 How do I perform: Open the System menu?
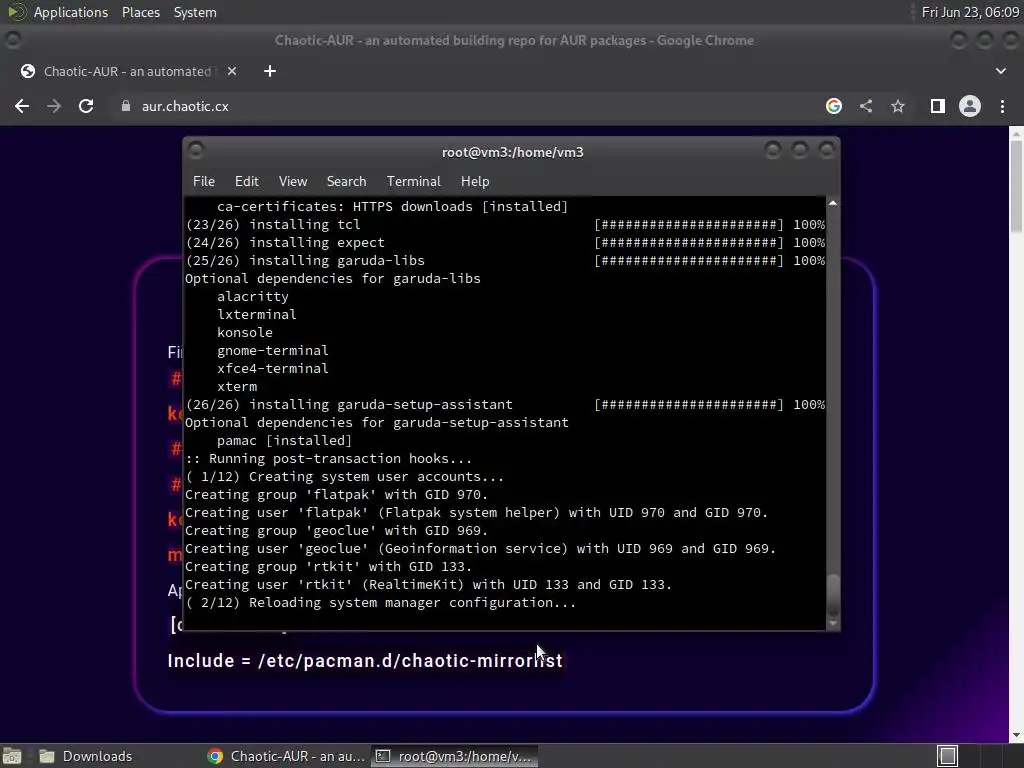tap(195, 12)
